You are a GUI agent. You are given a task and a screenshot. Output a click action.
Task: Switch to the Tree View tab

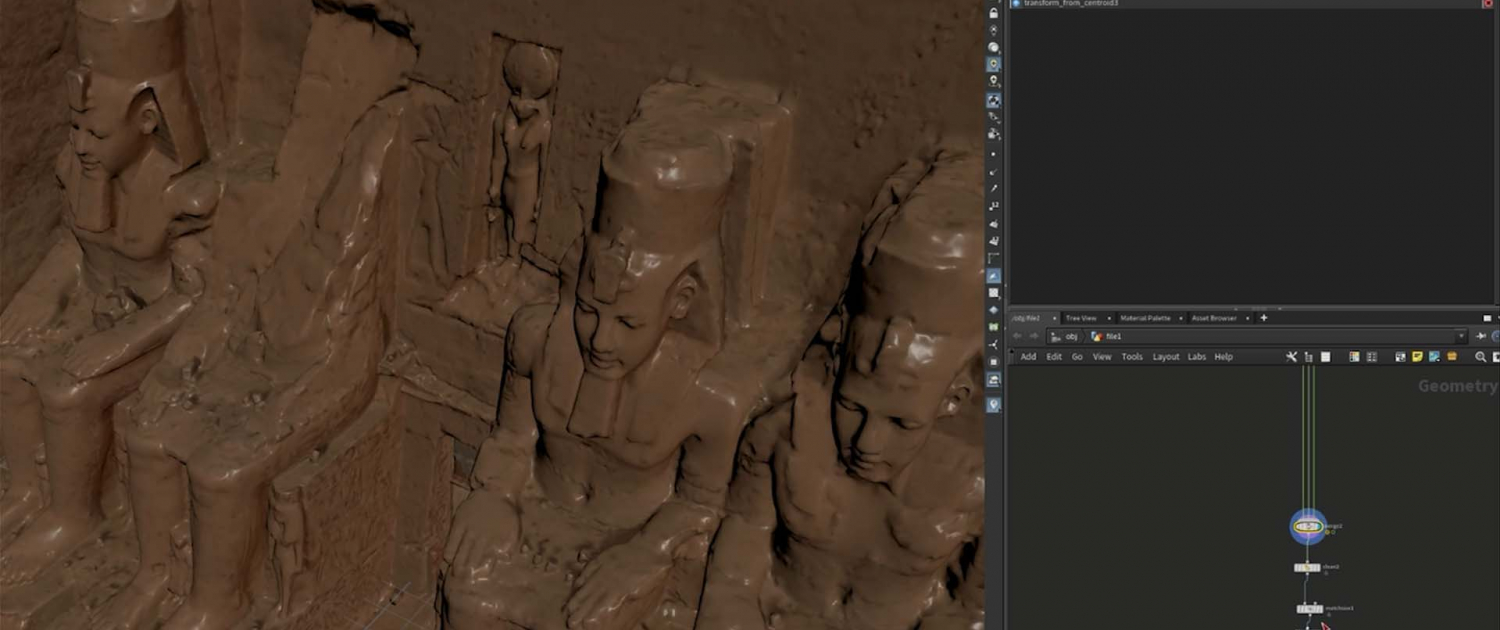(x=1080, y=318)
